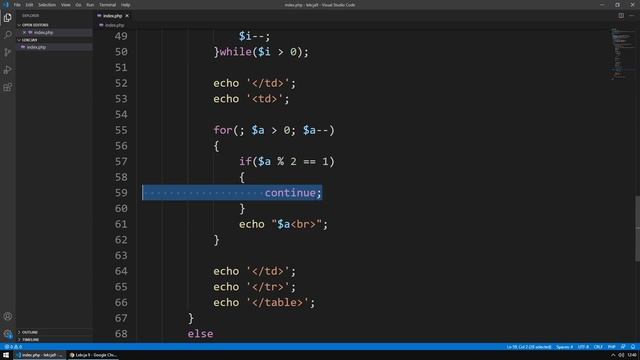Click line number 59 in gutter
The image size is (640, 360).
pyautogui.click(x=121, y=193)
